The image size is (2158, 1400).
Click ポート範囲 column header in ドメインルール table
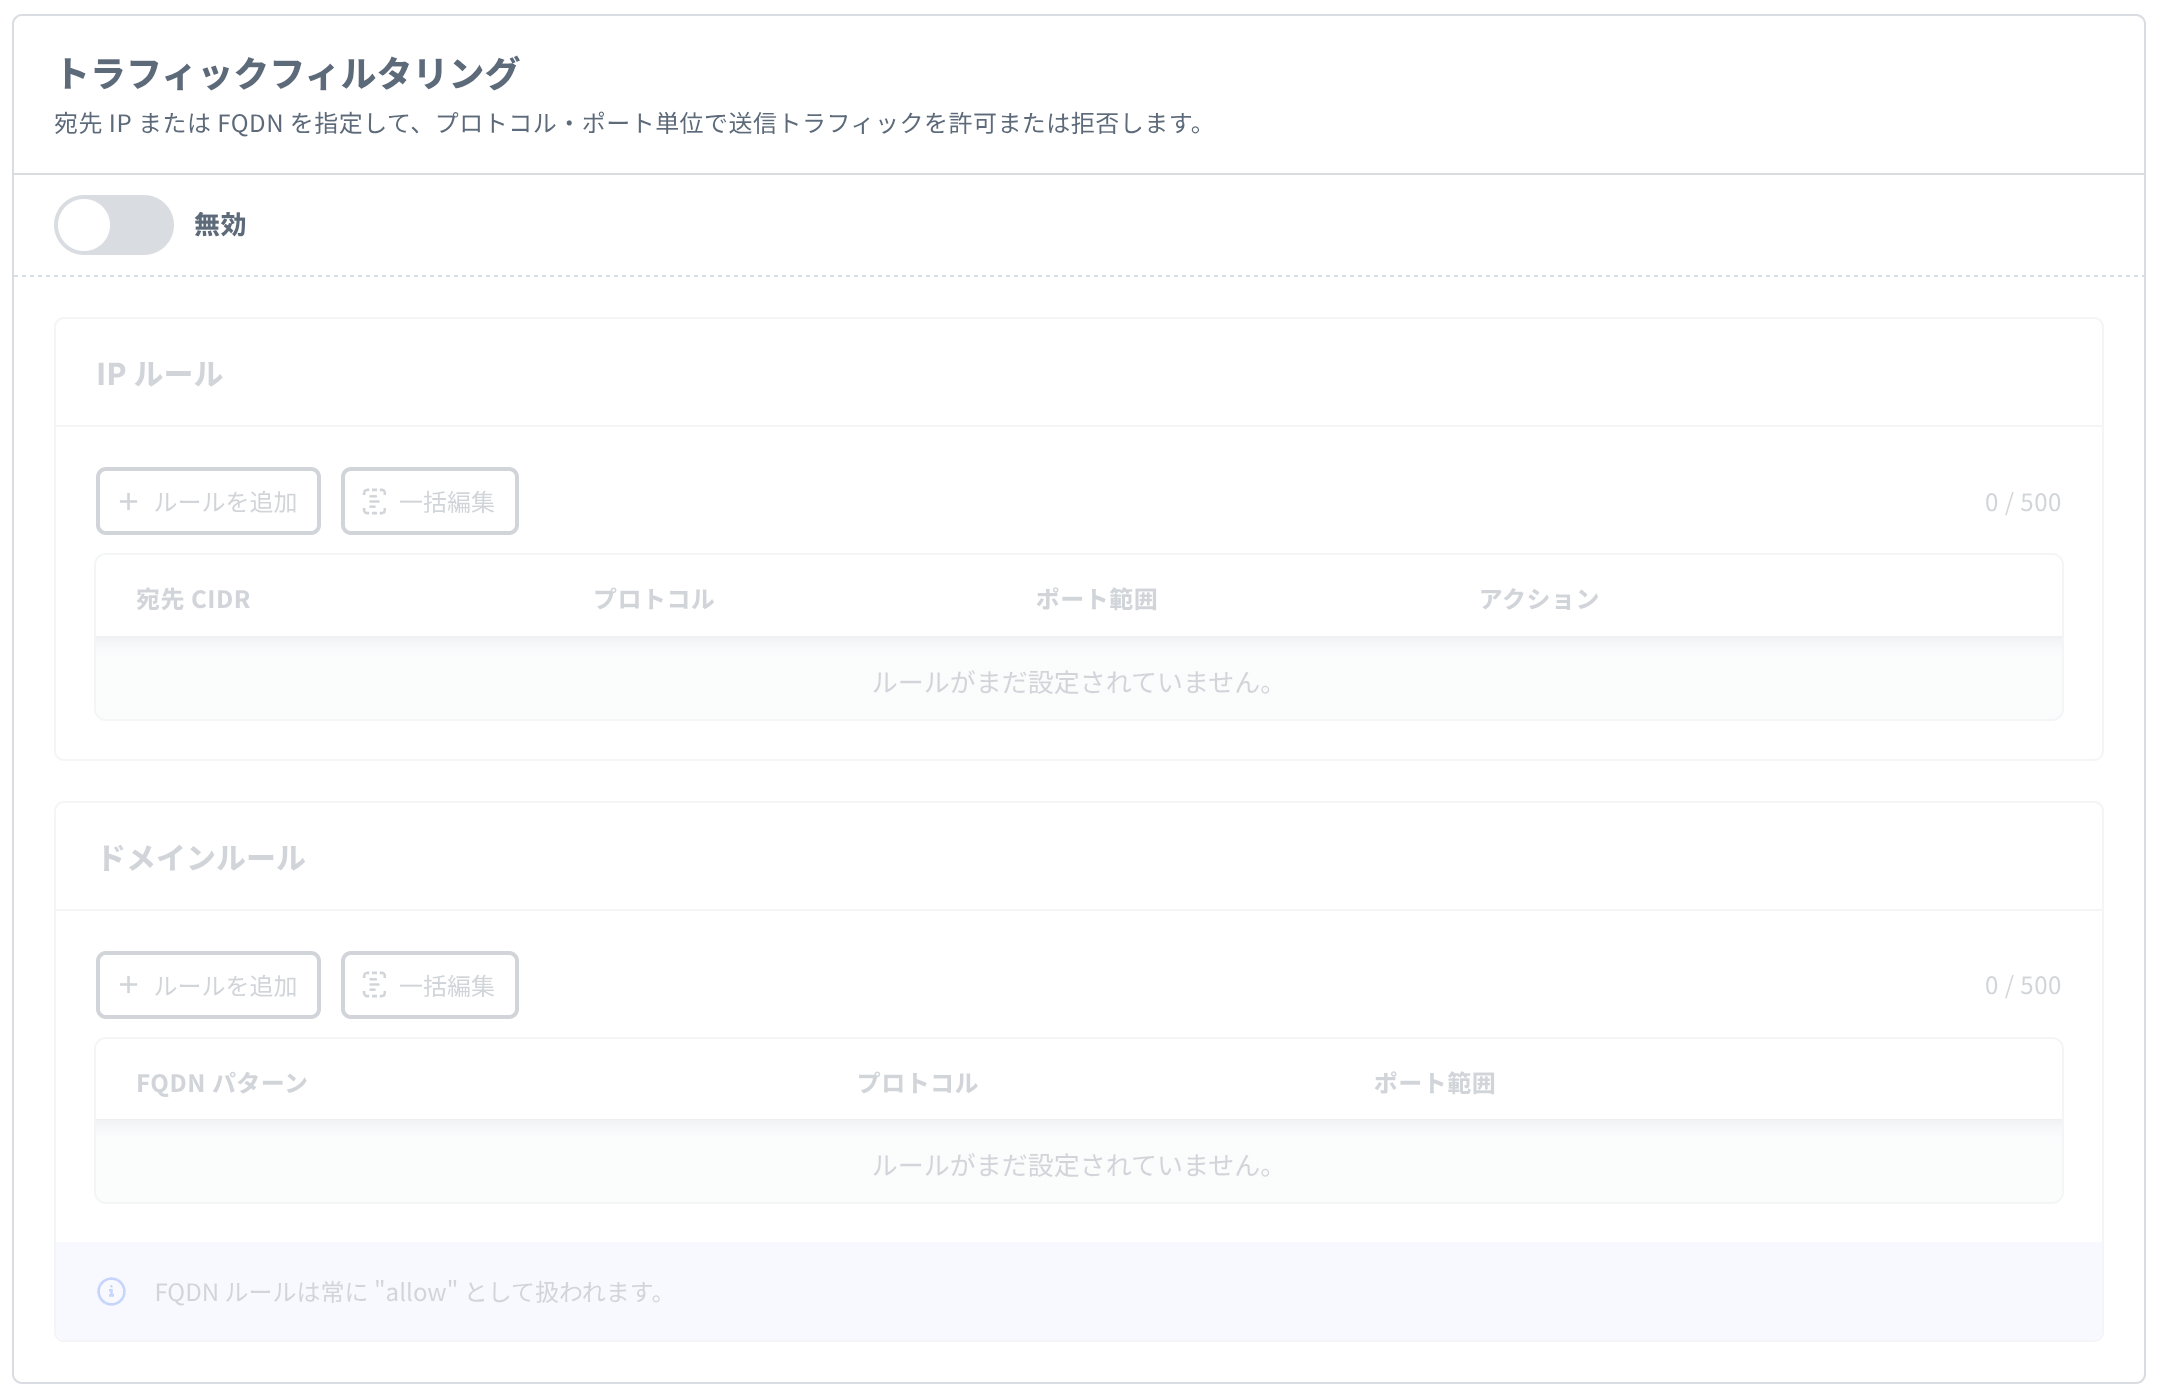pyautogui.click(x=1434, y=1083)
